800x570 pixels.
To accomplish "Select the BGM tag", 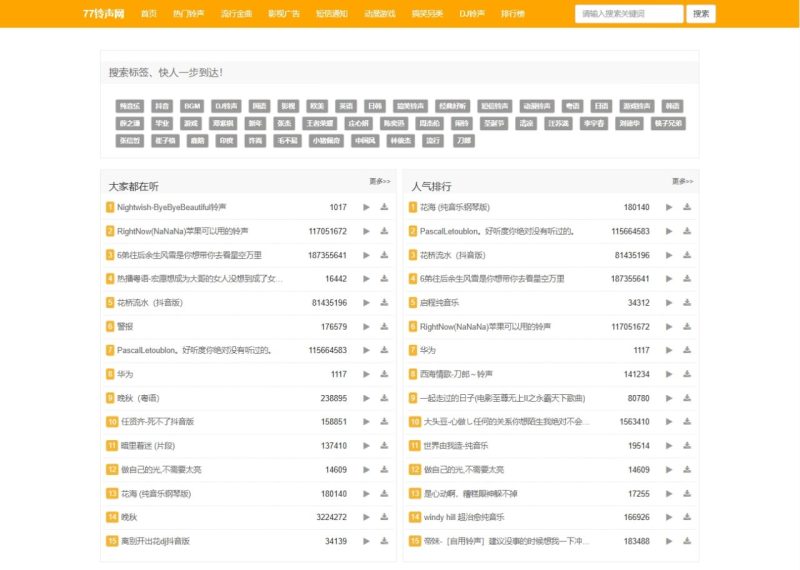I will (x=192, y=106).
